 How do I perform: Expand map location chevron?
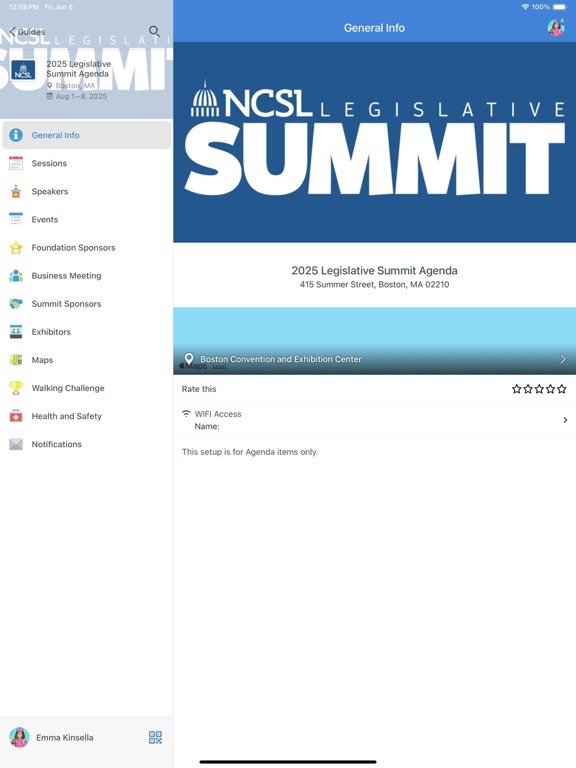[562, 359]
